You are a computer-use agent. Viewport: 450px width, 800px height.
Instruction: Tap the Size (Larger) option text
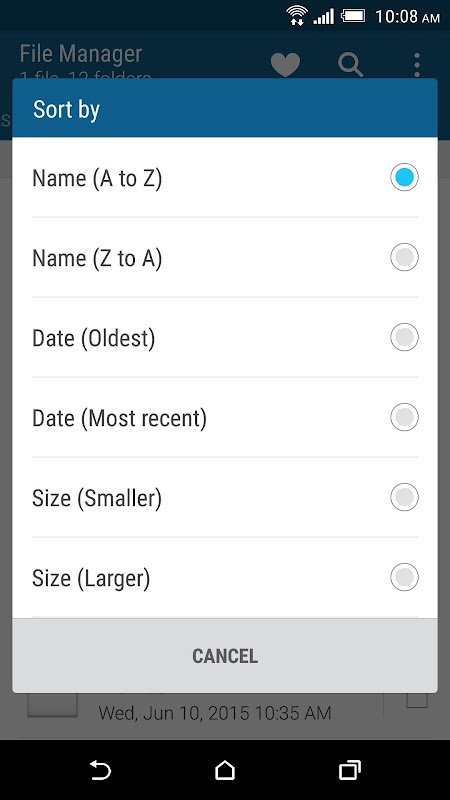[91, 579]
